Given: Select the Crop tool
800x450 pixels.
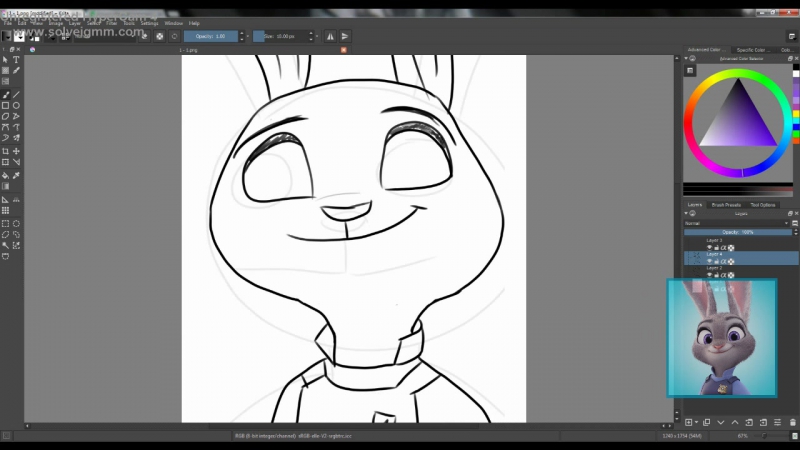Looking at the screenshot, I should (6, 151).
